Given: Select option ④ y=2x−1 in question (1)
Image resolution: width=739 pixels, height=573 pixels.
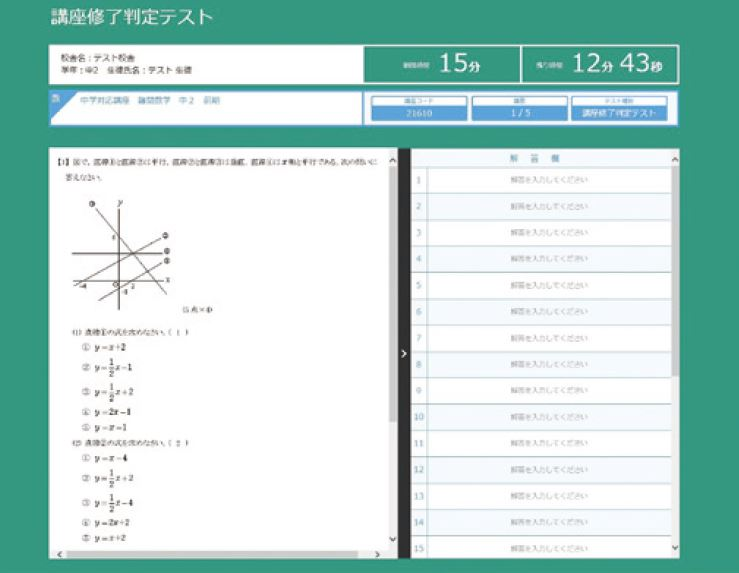Looking at the screenshot, I should [x=107, y=412].
